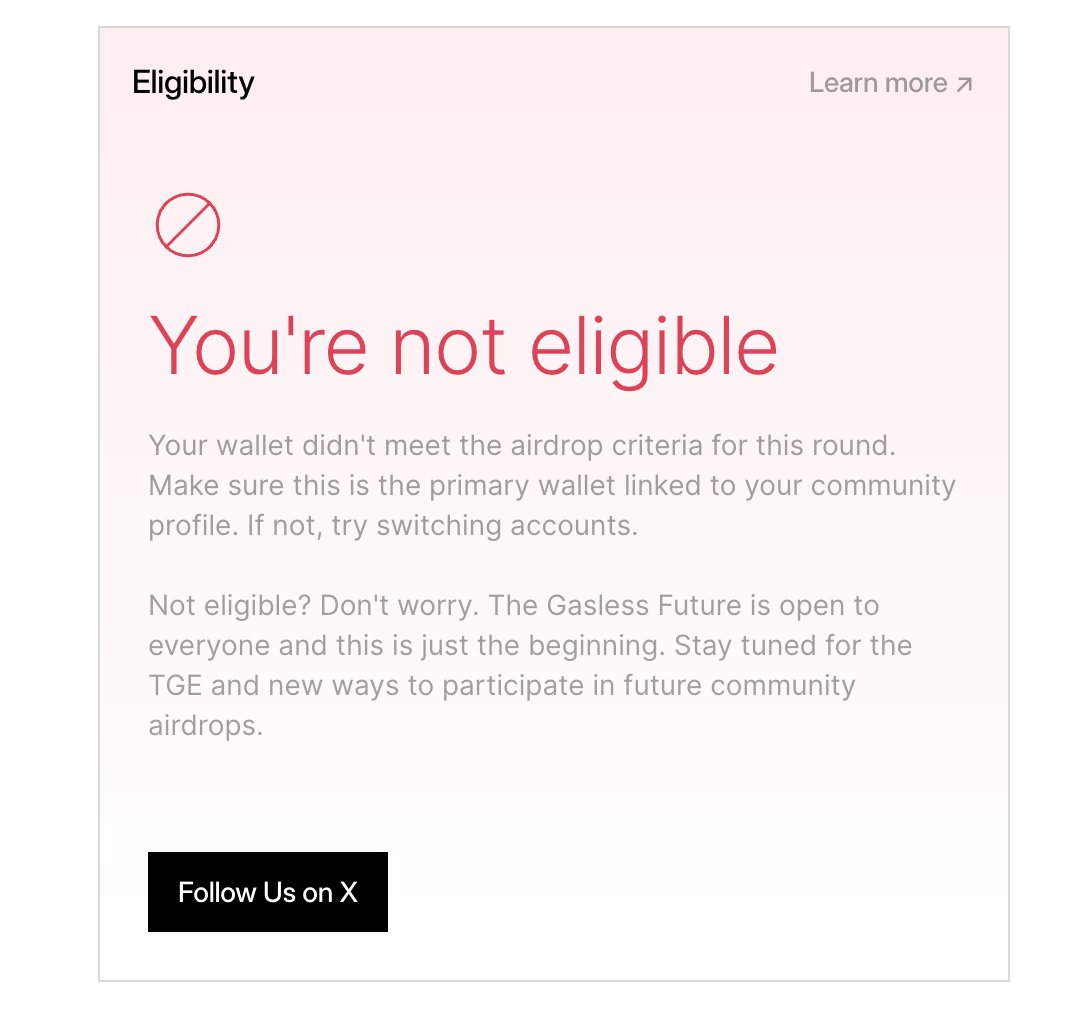Click the Learn more link
The height and width of the screenshot is (1024, 1082).
coord(877,83)
